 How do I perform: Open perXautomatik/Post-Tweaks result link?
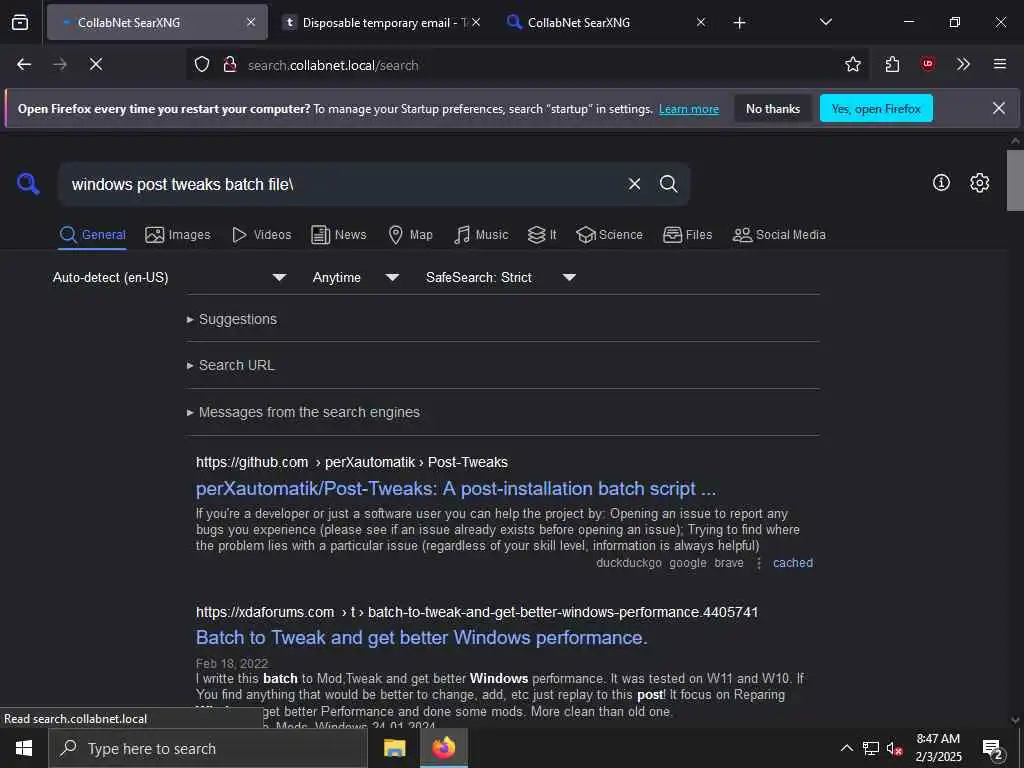tap(456, 488)
